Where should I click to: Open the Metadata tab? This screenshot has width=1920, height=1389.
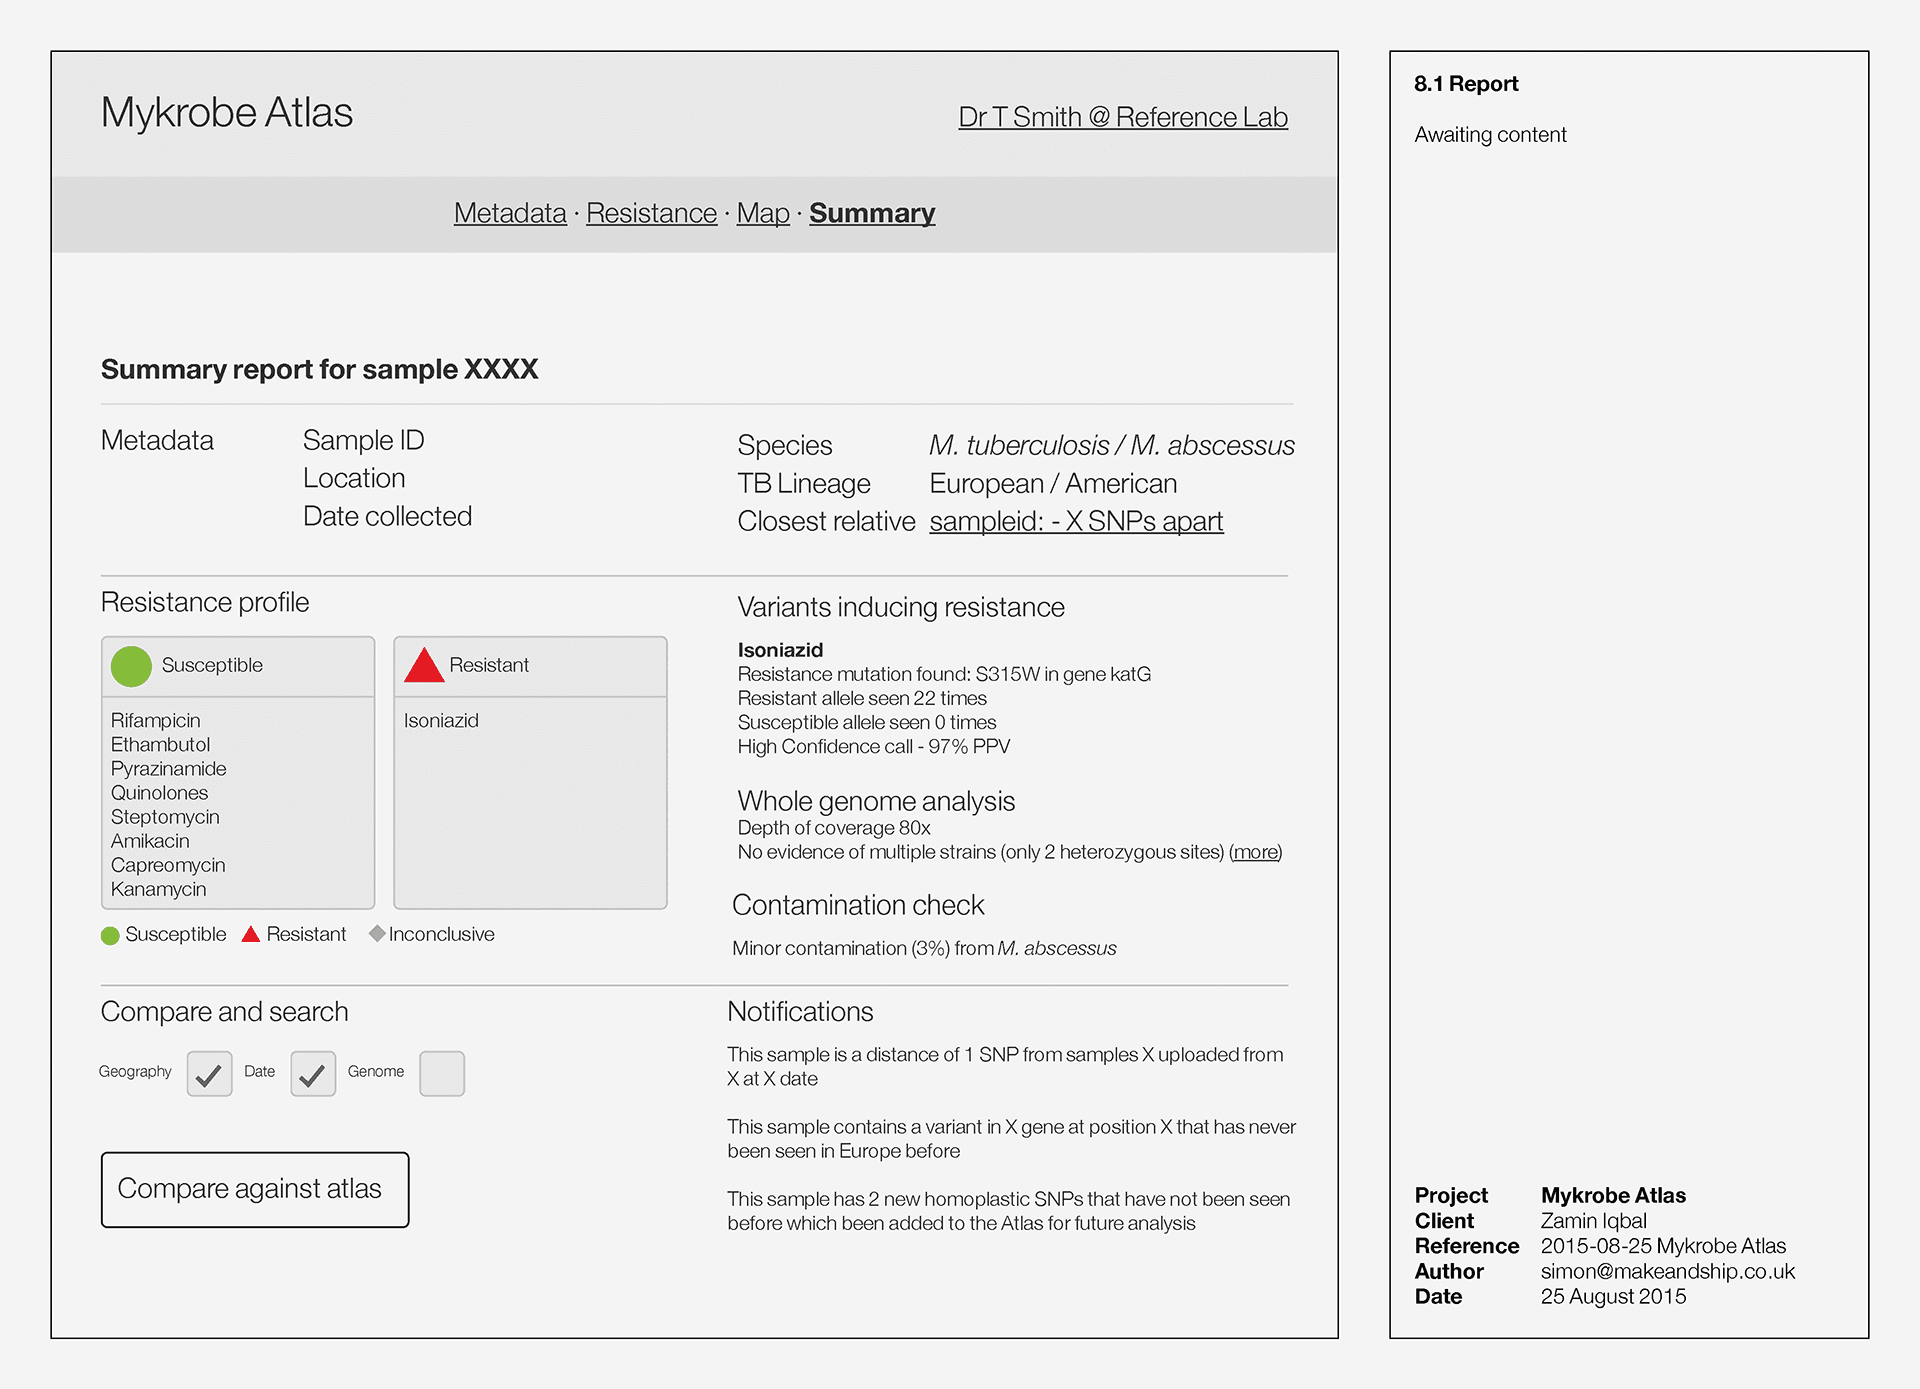point(510,213)
